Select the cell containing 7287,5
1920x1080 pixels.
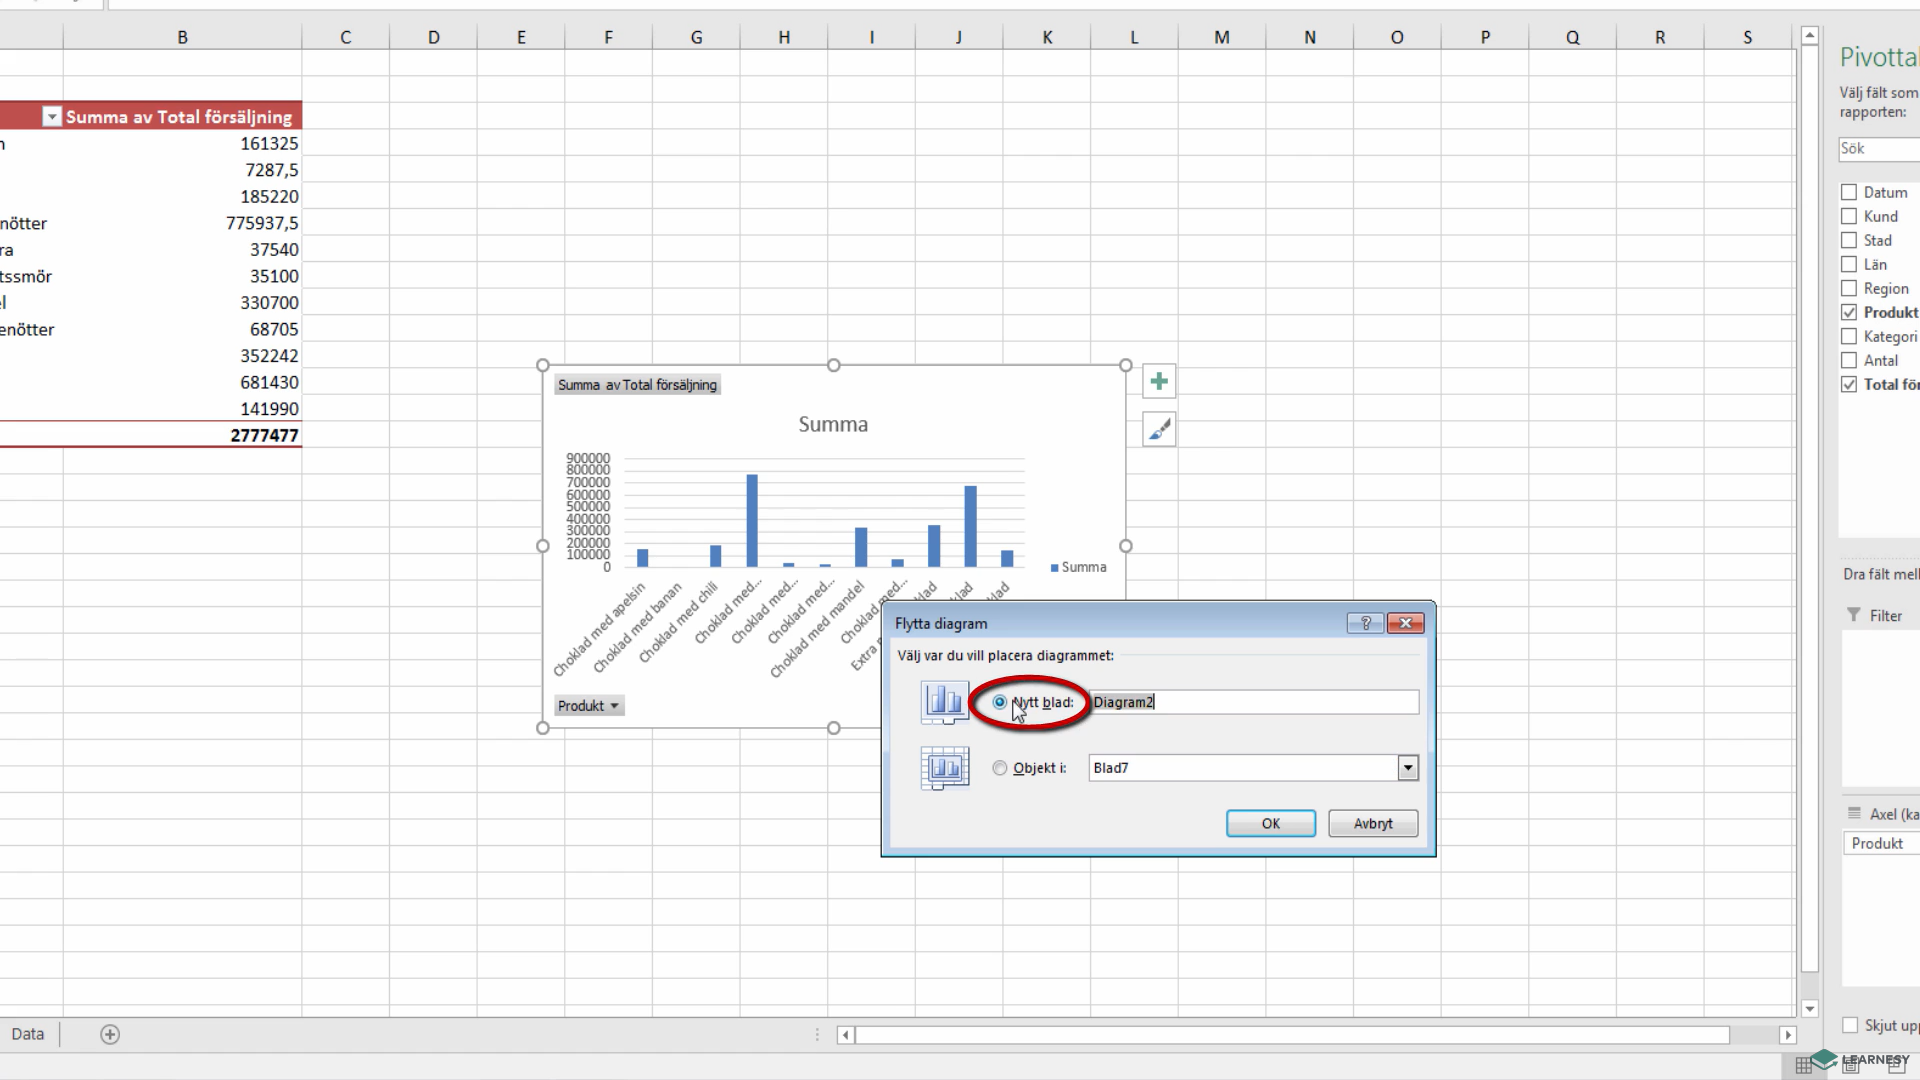[182, 170]
